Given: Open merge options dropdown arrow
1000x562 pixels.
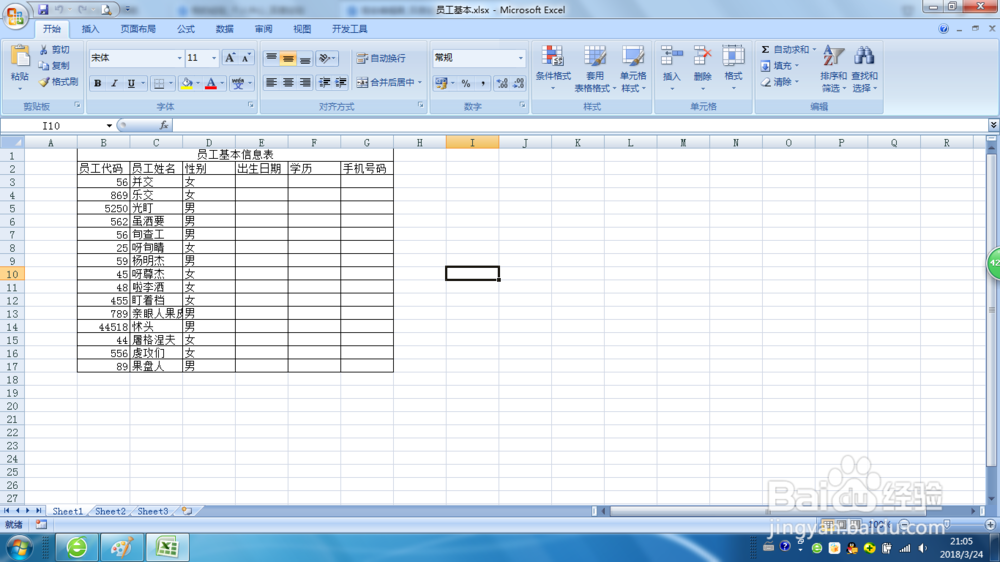Looking at the screenshot, I should coord(420,82).
